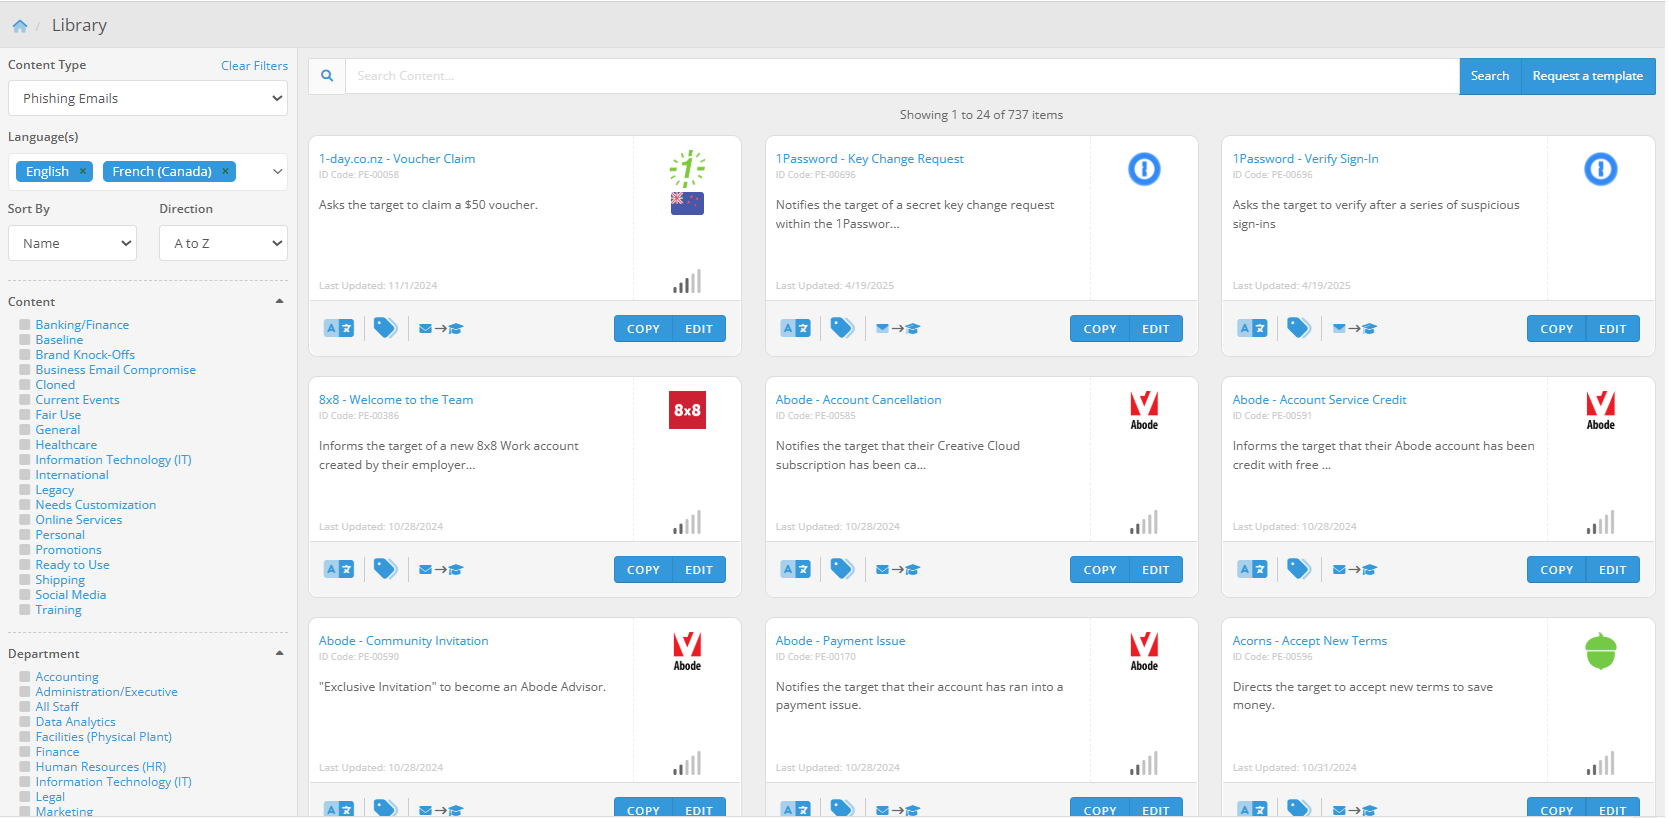Click the magnifier icon beside search field
This screenshot has width=1668, height=818.
327,76
